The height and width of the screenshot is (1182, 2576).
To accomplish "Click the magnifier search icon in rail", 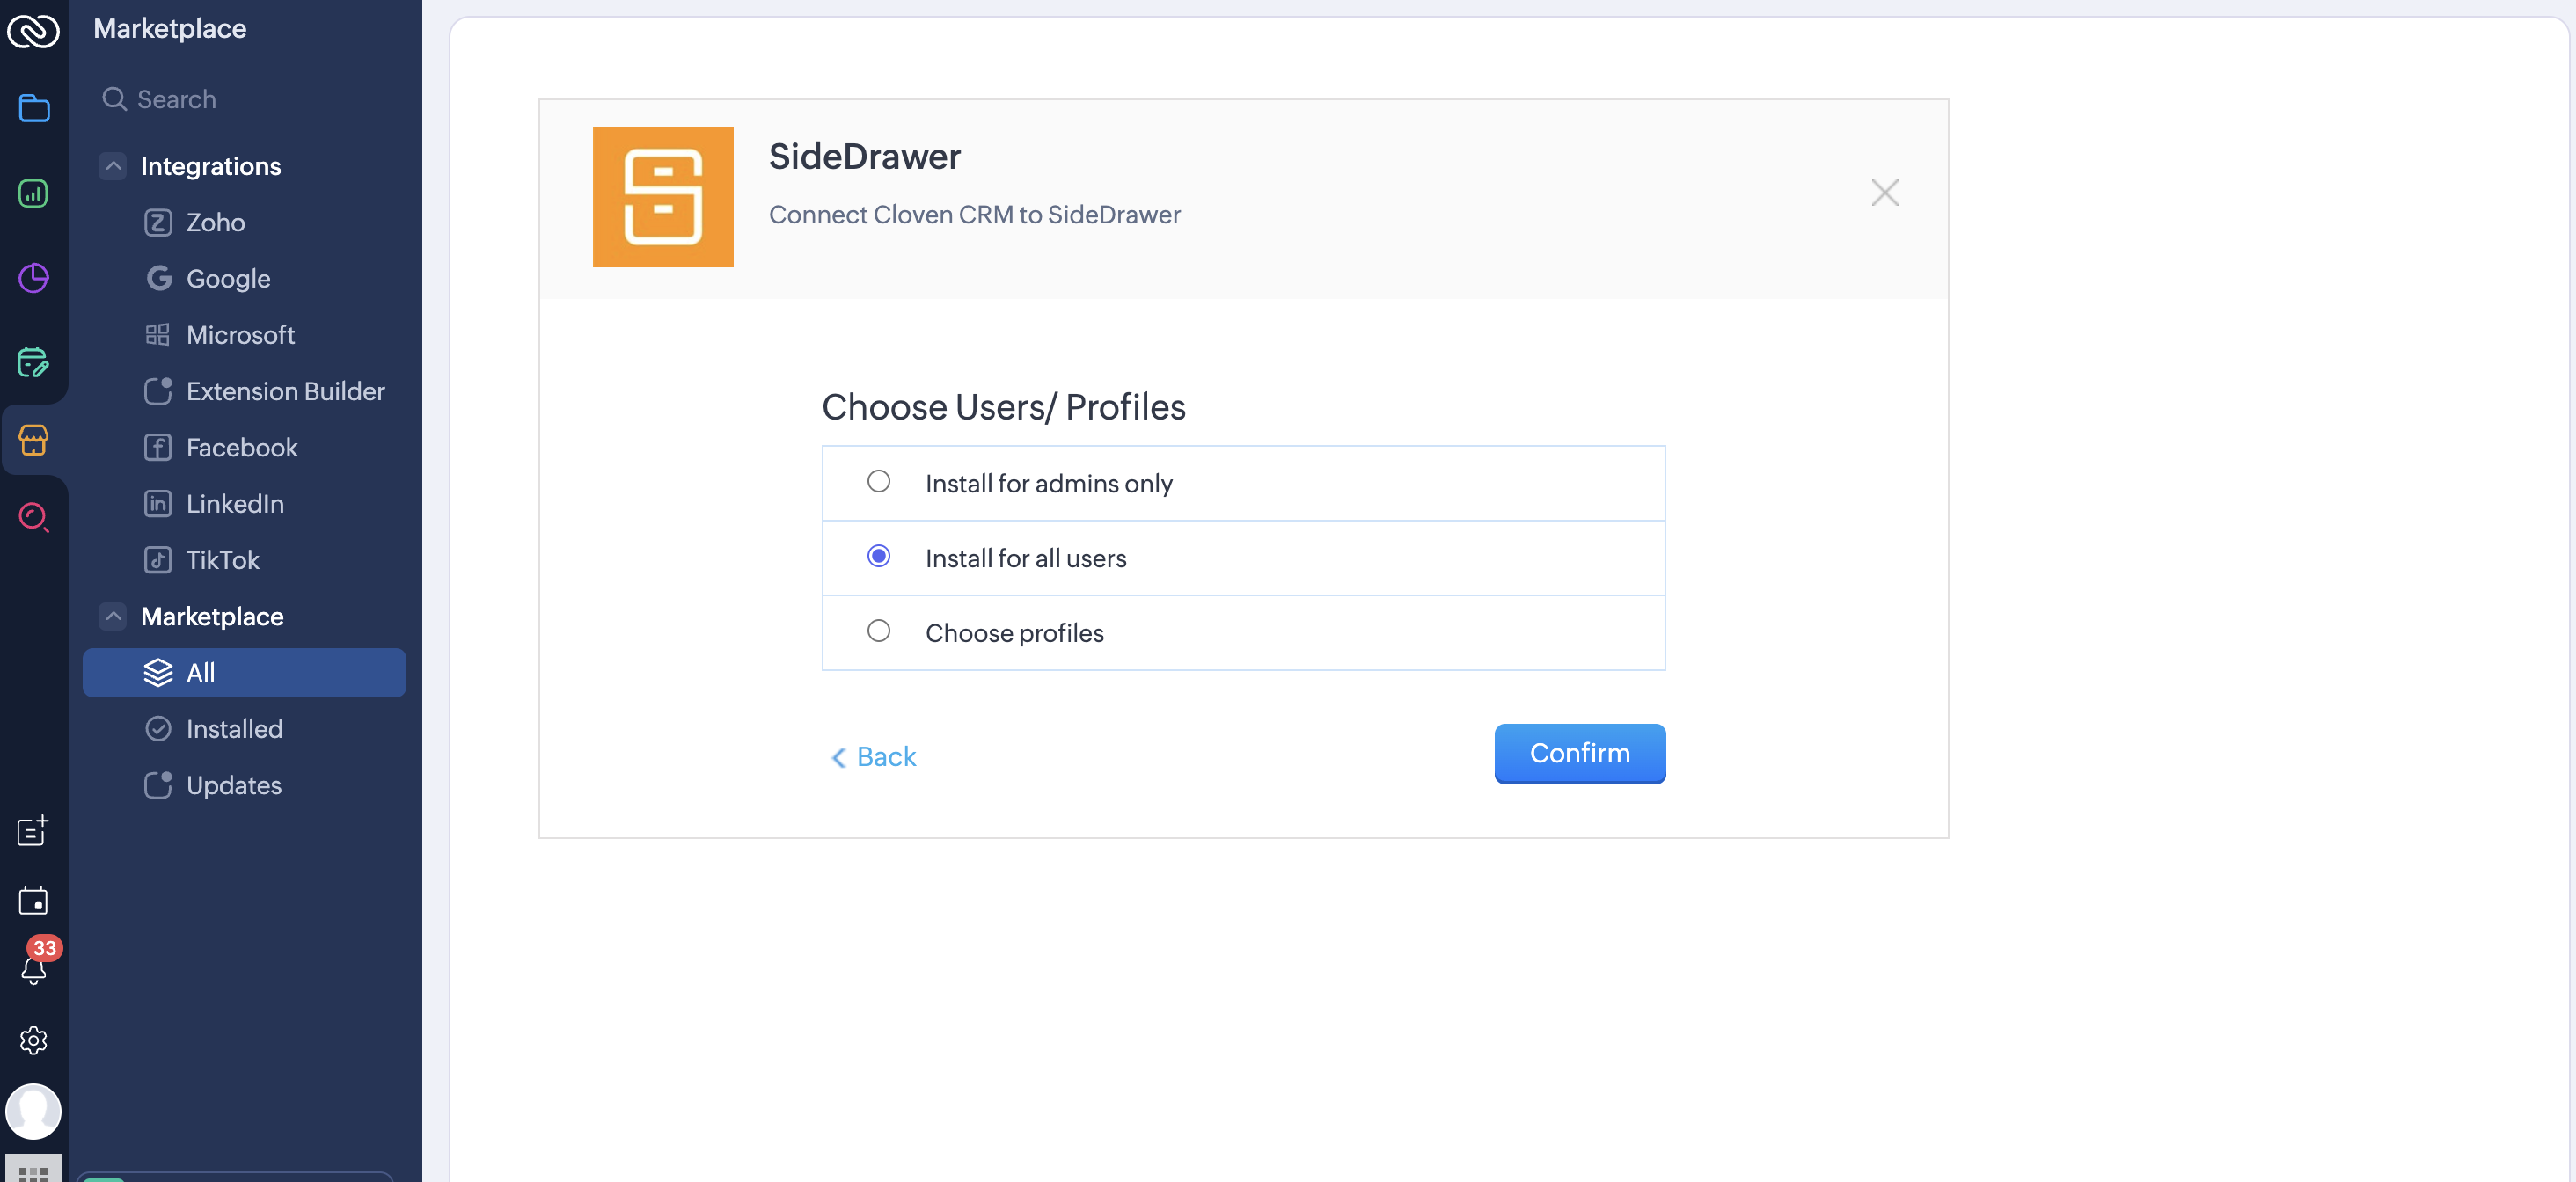I will coord(33,517).
